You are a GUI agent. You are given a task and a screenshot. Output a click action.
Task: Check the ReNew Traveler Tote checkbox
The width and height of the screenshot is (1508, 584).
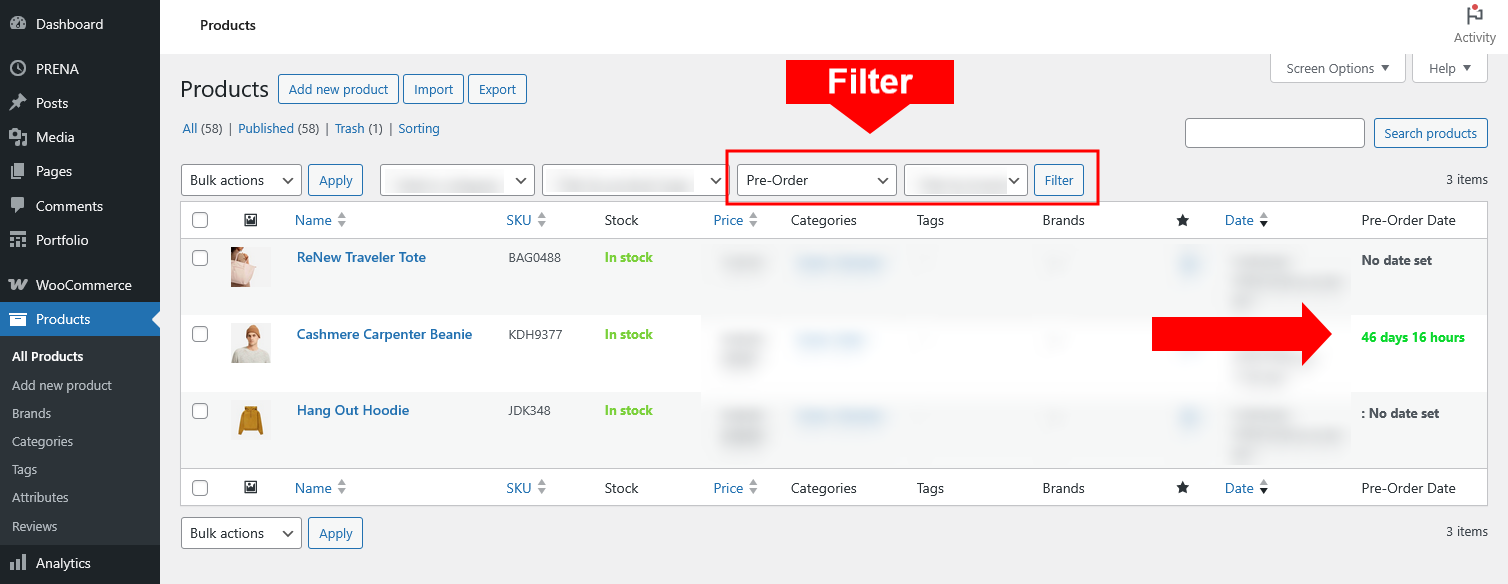(x=200, y=258)
